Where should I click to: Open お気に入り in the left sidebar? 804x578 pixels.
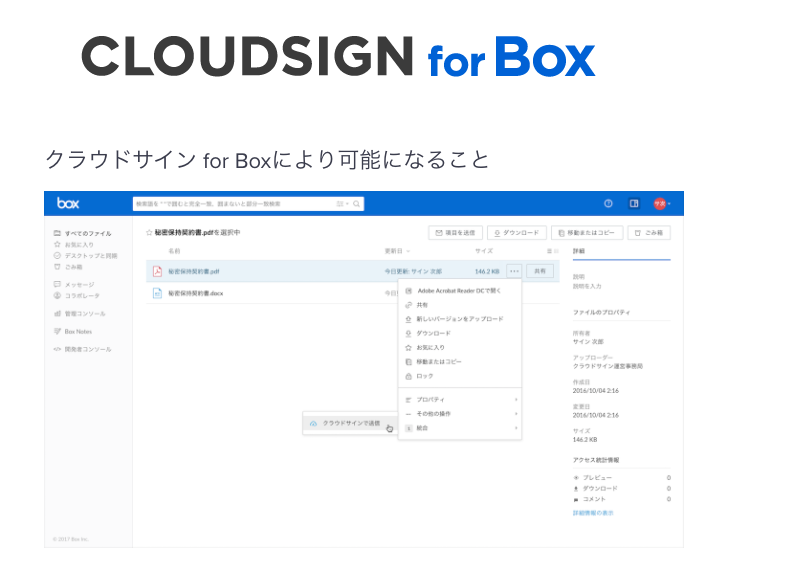(74, 245)
